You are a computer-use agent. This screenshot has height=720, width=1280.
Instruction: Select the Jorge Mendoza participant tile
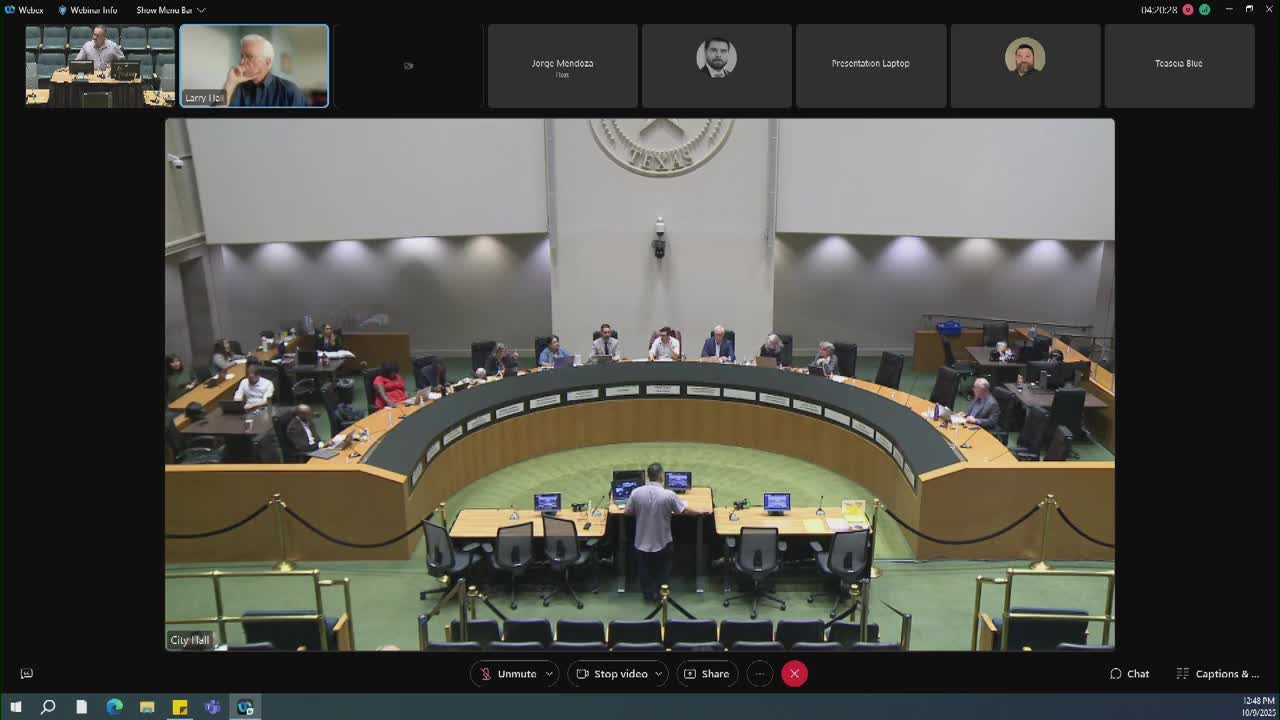coord(562,66)
